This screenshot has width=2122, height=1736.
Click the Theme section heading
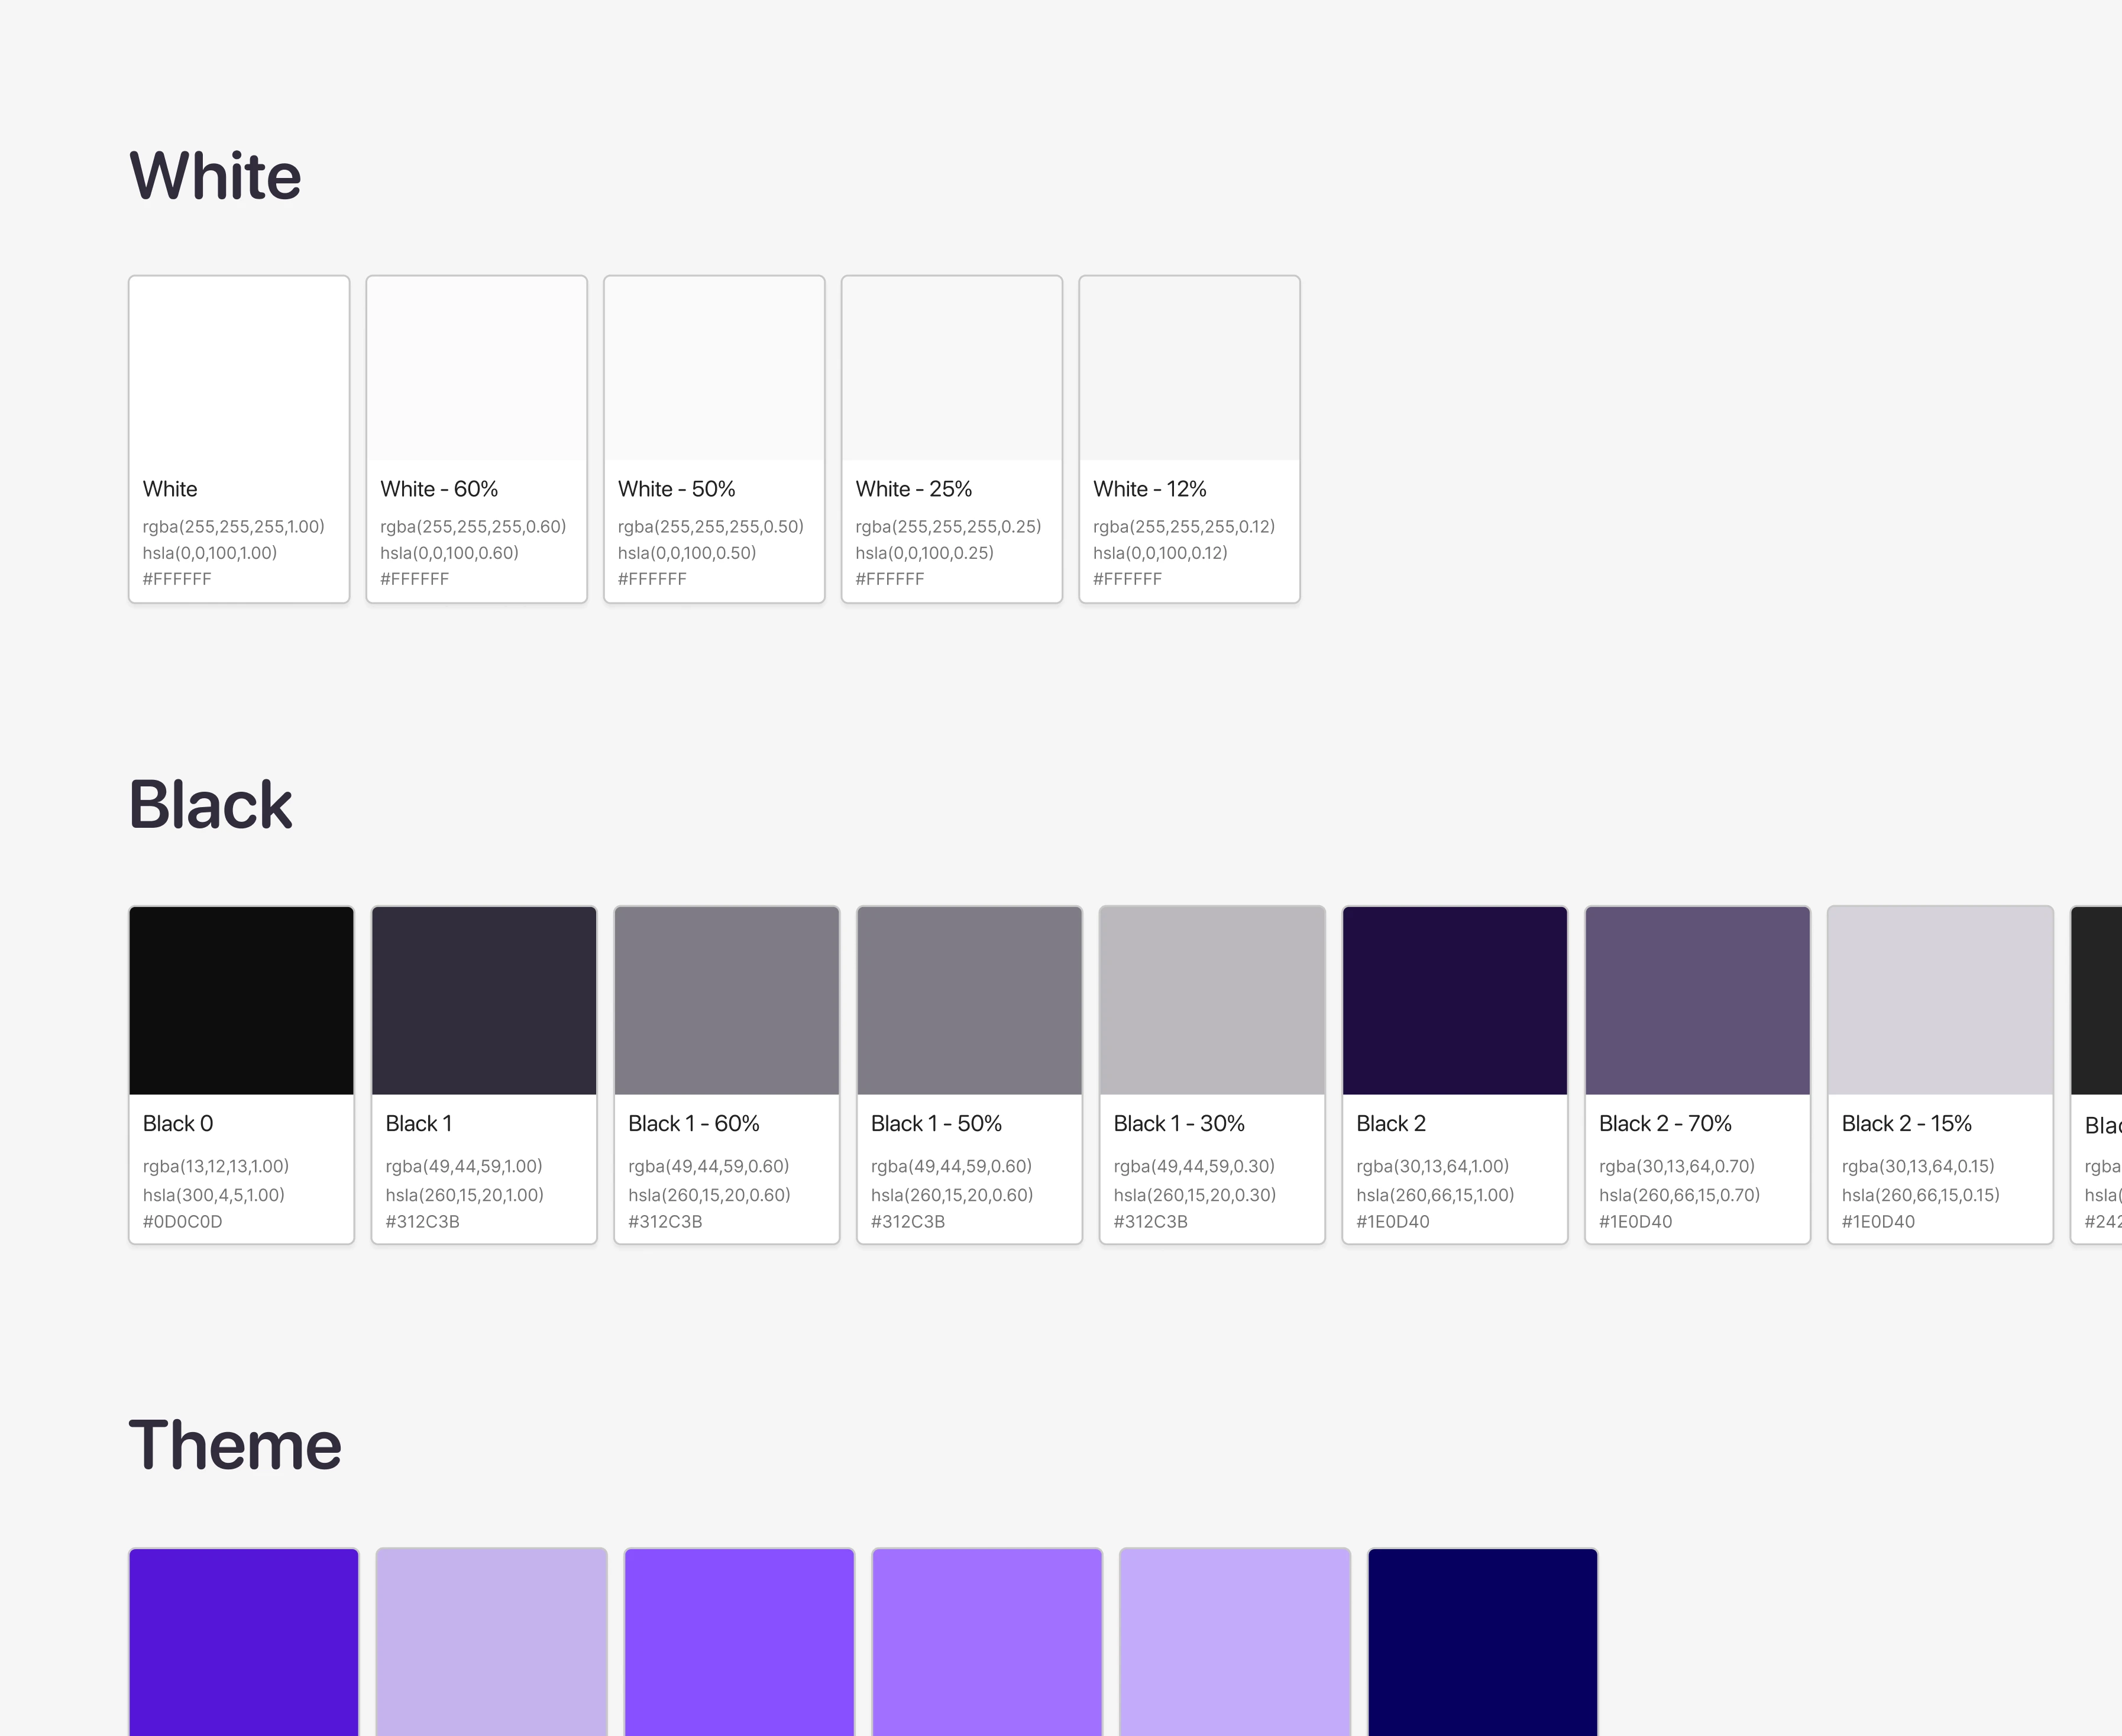pos(235,1446)
